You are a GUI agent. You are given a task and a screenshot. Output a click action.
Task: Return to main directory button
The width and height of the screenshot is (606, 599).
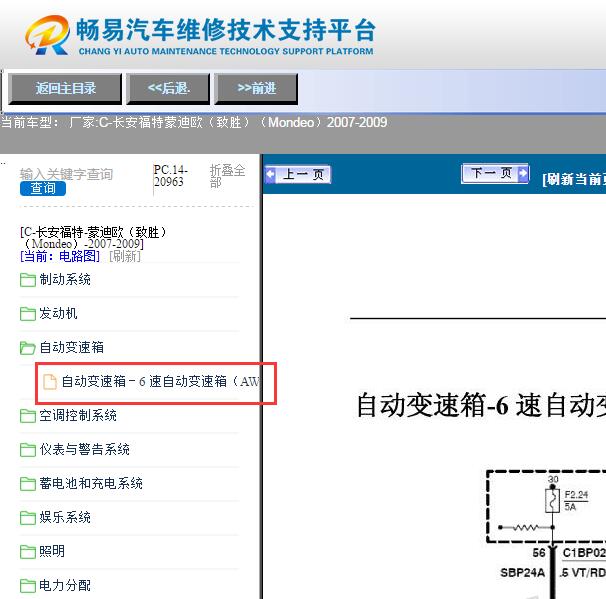tap(65, 88)
